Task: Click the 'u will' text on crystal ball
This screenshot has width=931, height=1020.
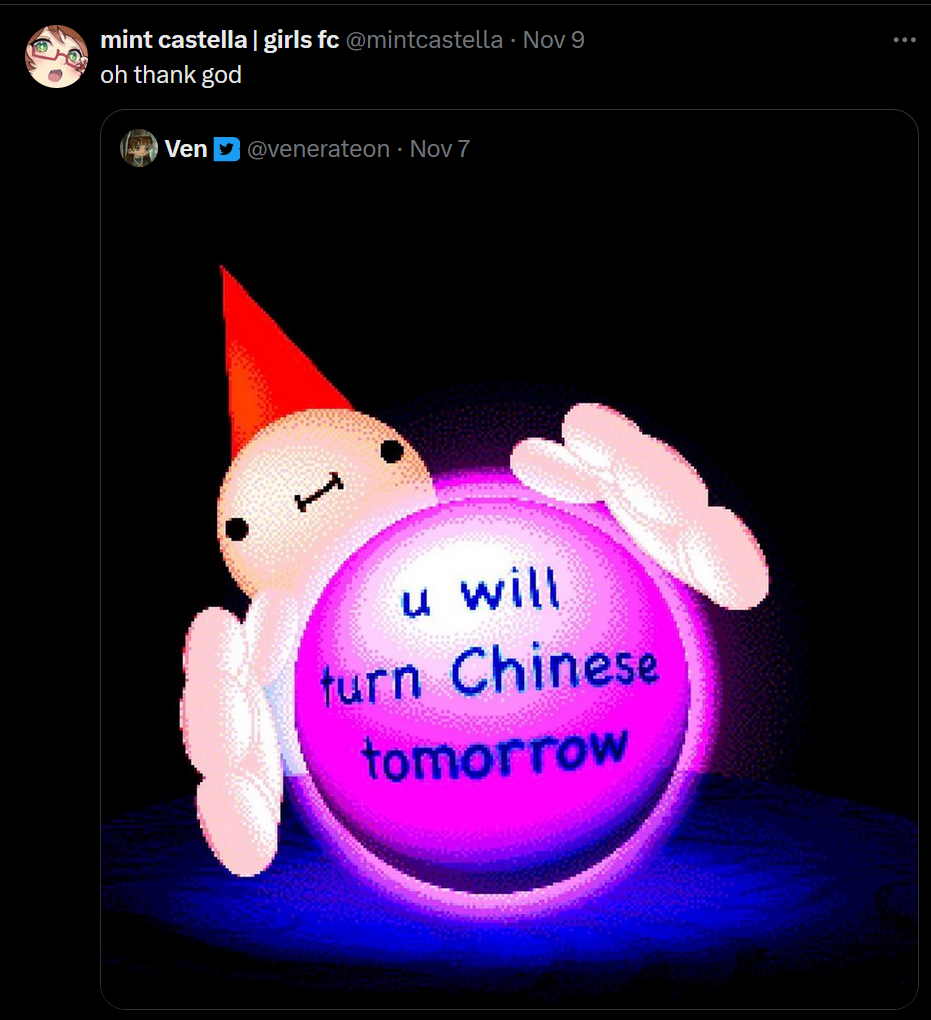Action: (480, 591)
